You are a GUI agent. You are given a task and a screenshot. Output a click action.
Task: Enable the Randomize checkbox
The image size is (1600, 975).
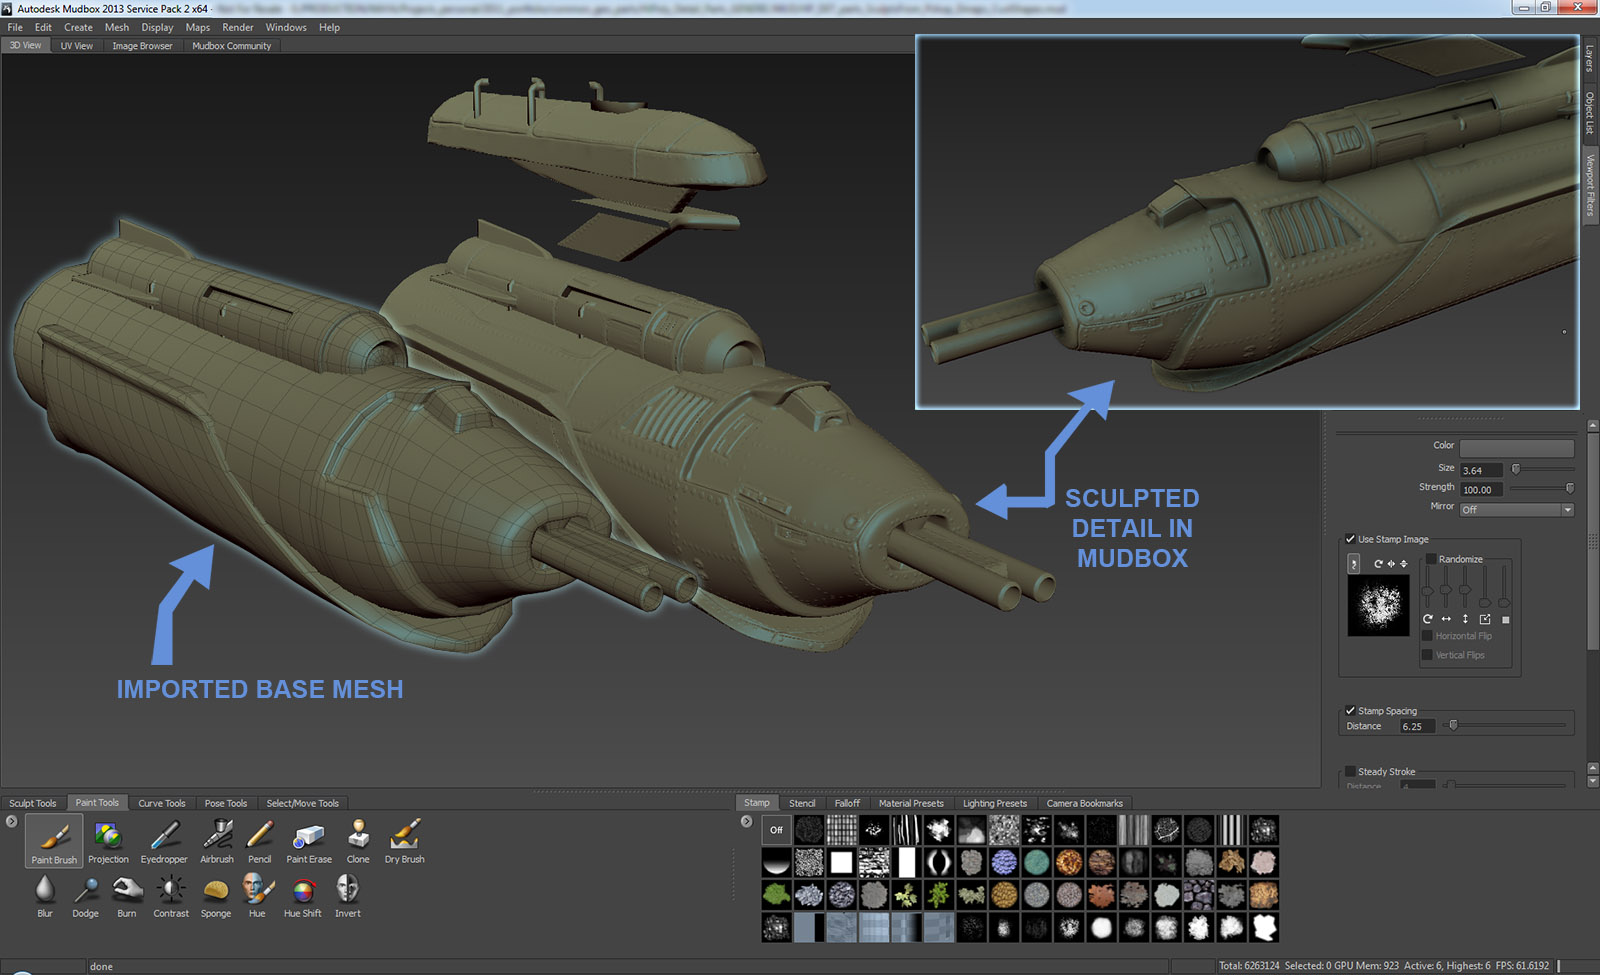tap(1431, 559)
